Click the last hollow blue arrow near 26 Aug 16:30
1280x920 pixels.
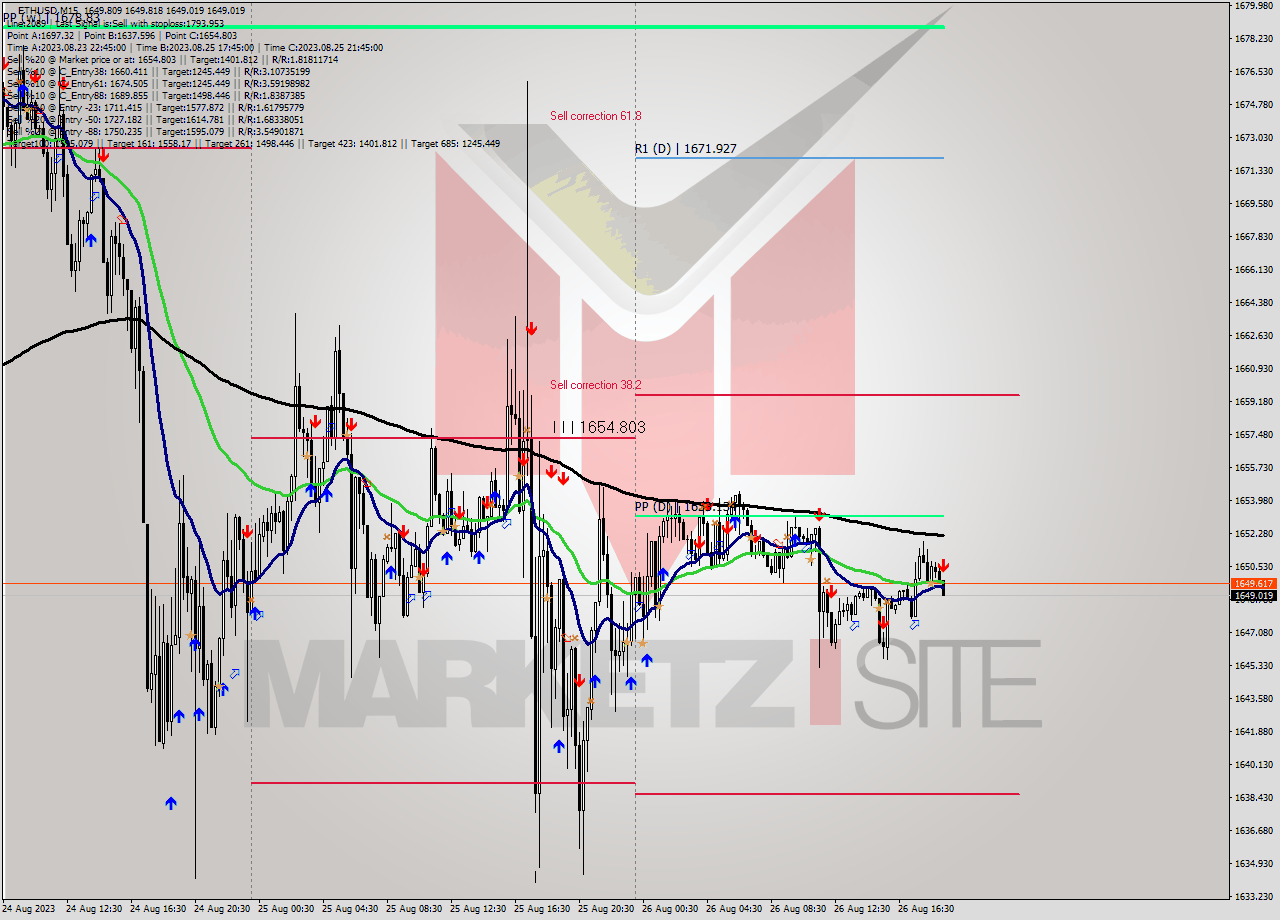click(915, 624)
